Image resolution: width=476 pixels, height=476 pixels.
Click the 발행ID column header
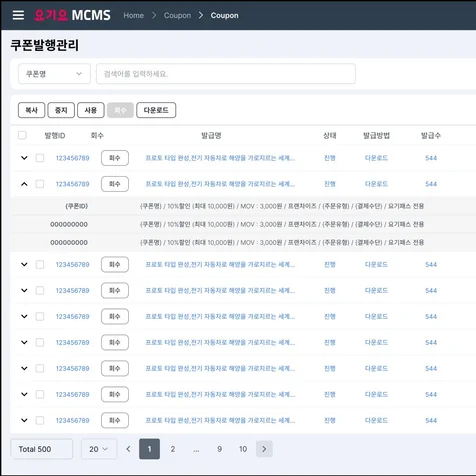coord(55,136)
